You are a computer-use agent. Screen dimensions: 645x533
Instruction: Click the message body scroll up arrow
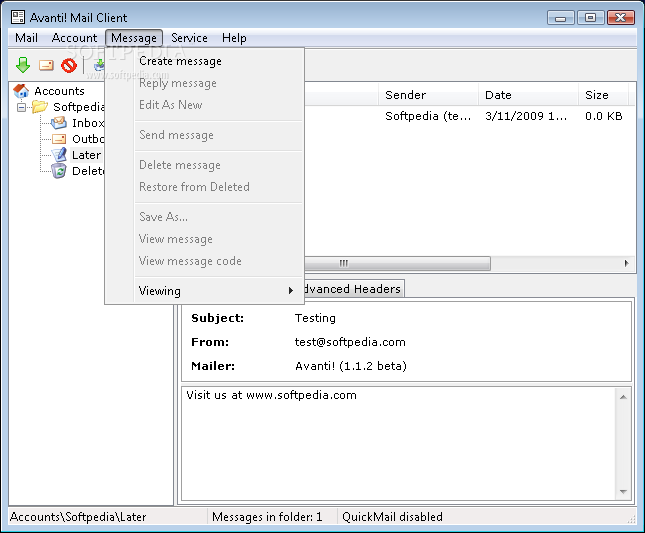(x=623, y=397)
